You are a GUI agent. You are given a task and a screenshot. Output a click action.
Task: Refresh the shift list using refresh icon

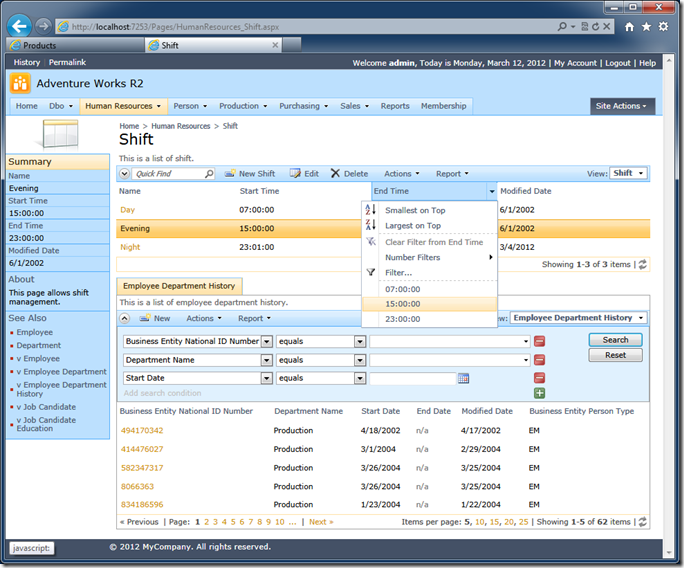[x=642, y=265]
